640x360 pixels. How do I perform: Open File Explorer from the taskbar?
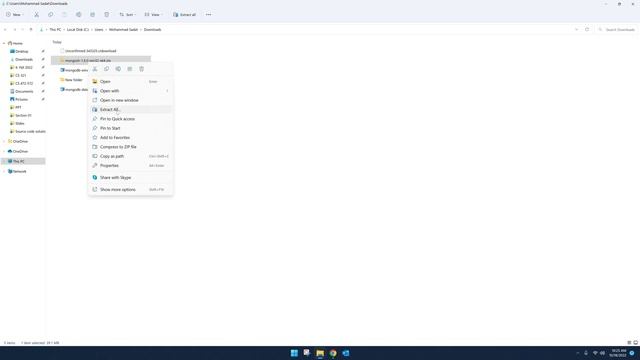(x=320, y=353)
